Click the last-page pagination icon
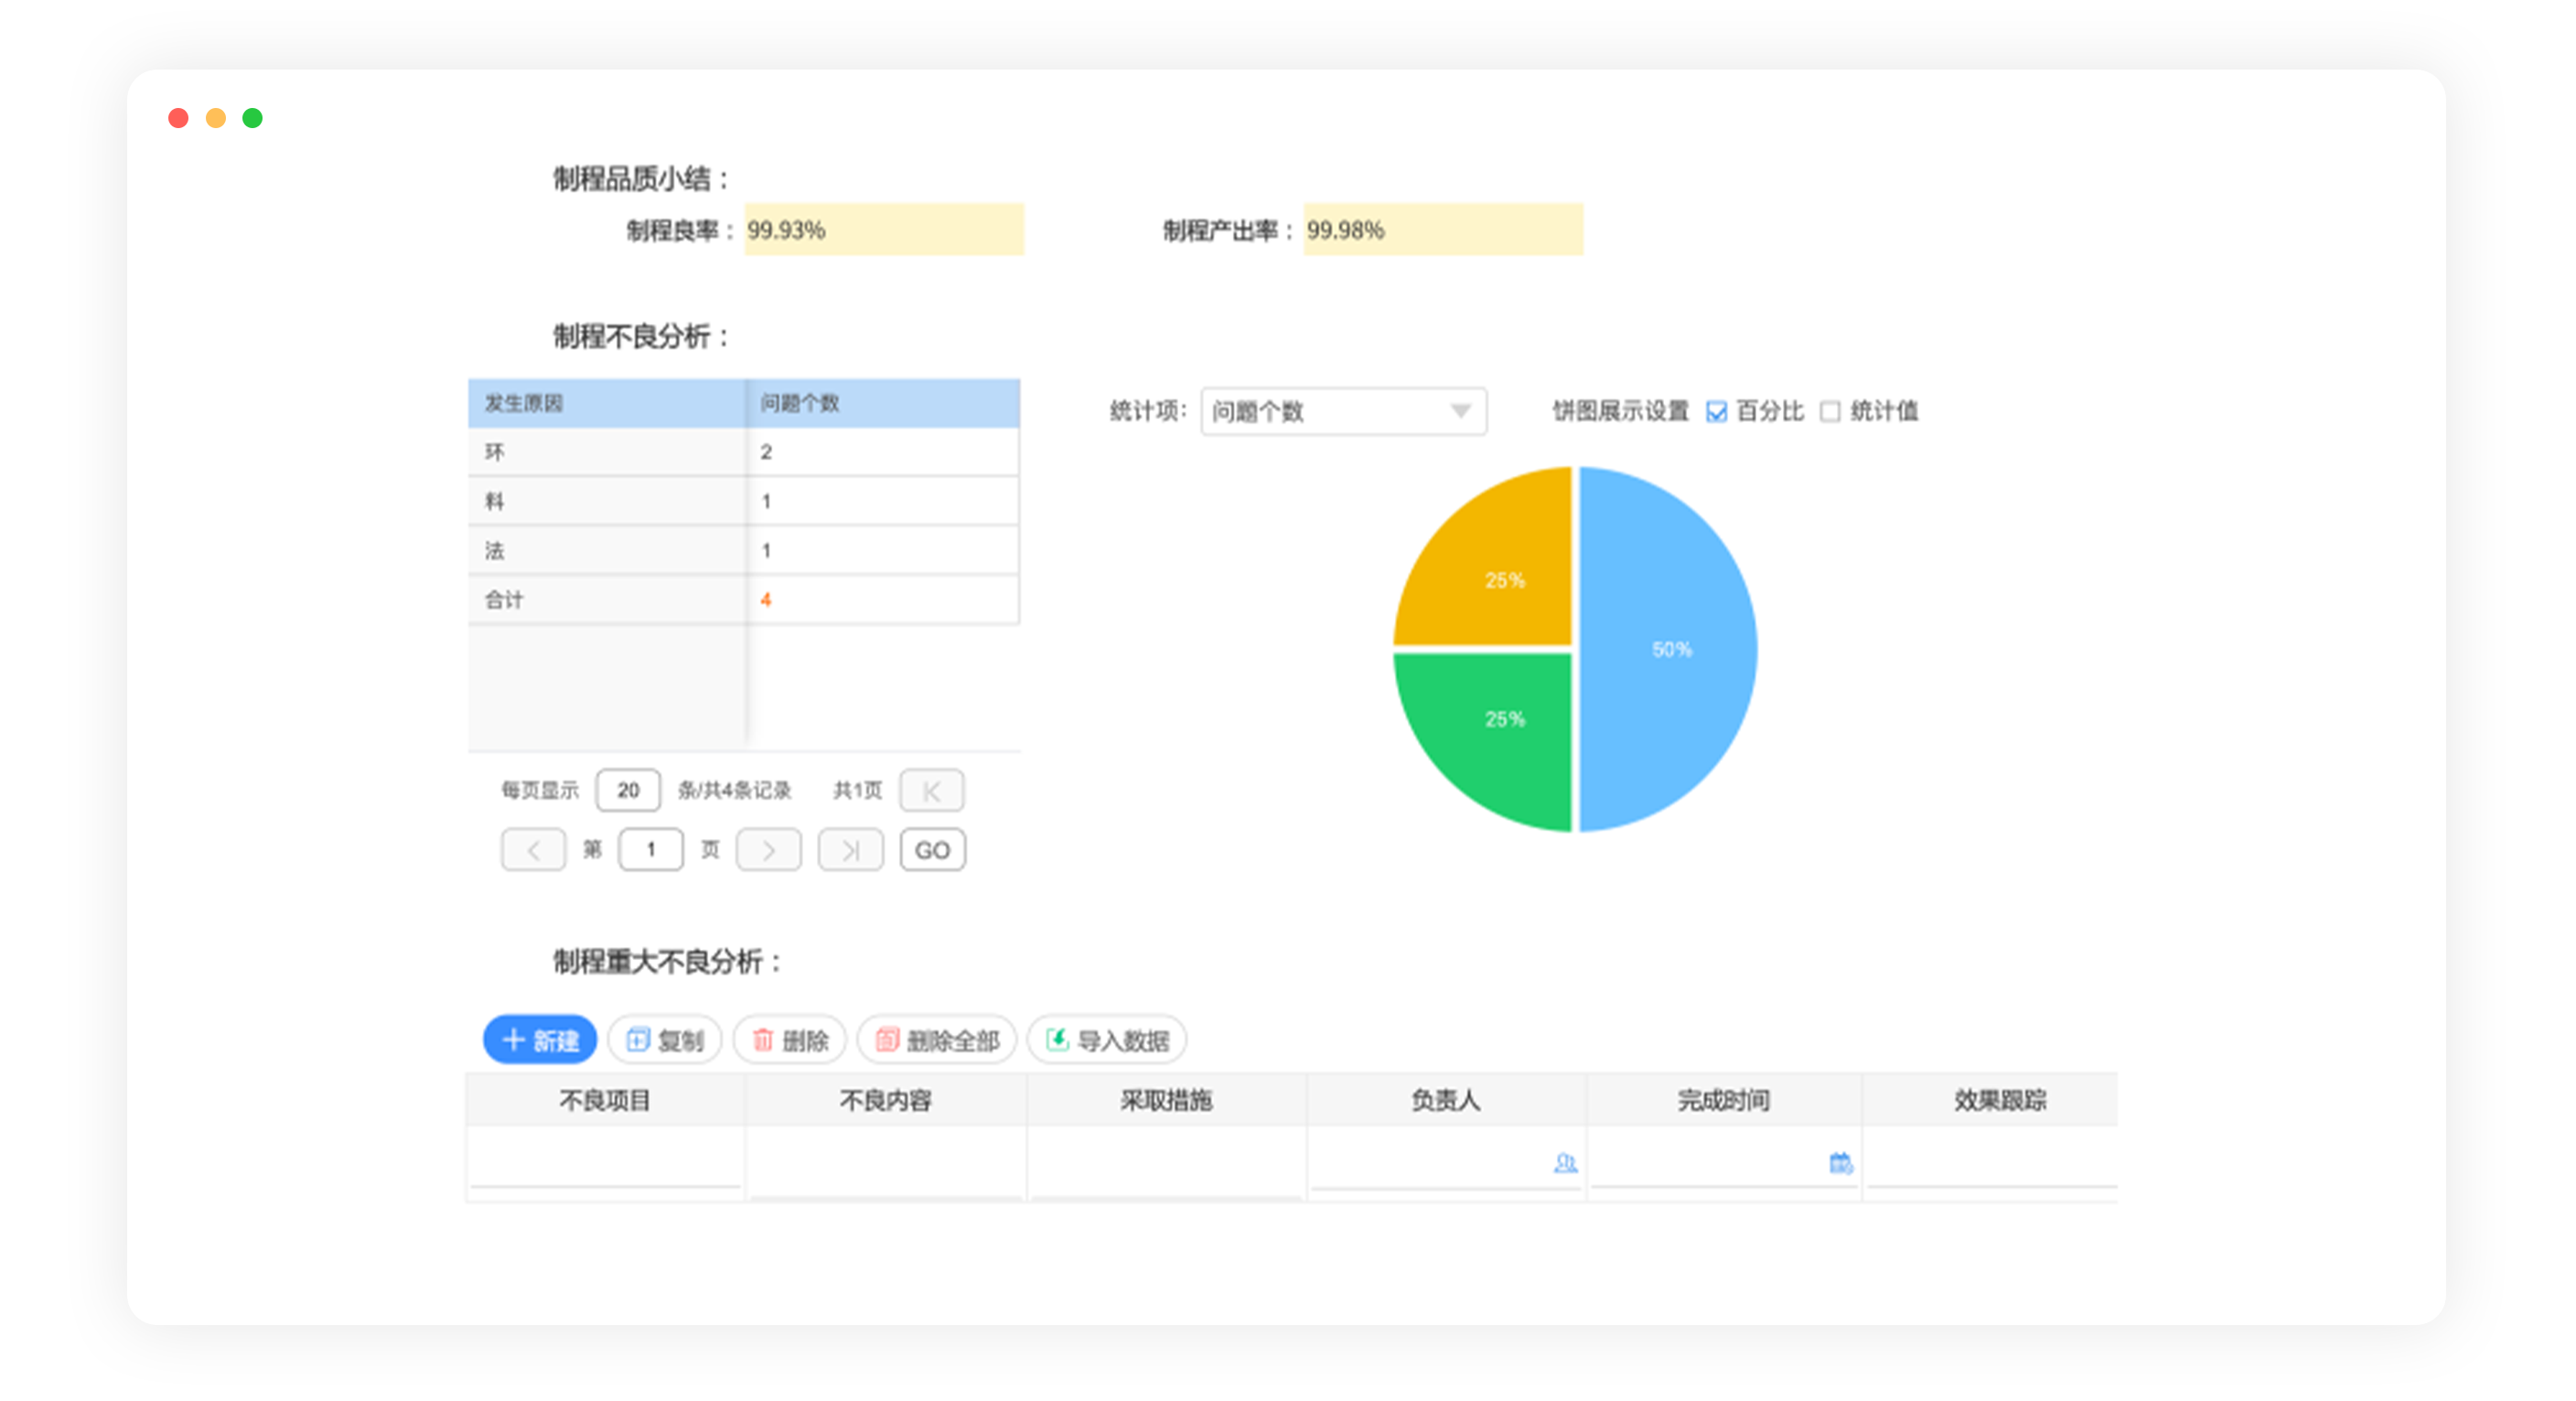Image resolution: width=2576 pixels, height=1401 pixels. tap(850, 849)
